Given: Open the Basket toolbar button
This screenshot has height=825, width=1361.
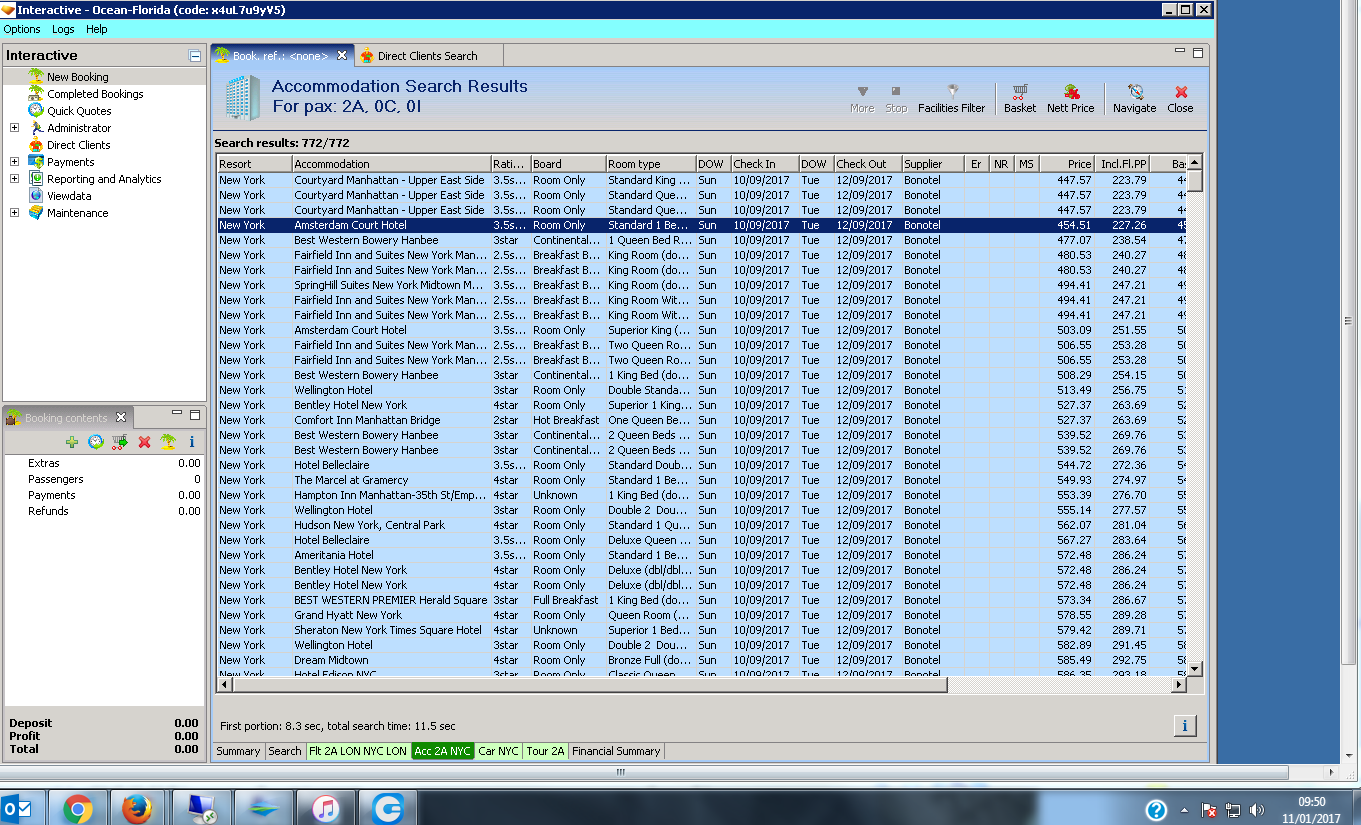Looking at the screenshot, I should coord(1020,98).
